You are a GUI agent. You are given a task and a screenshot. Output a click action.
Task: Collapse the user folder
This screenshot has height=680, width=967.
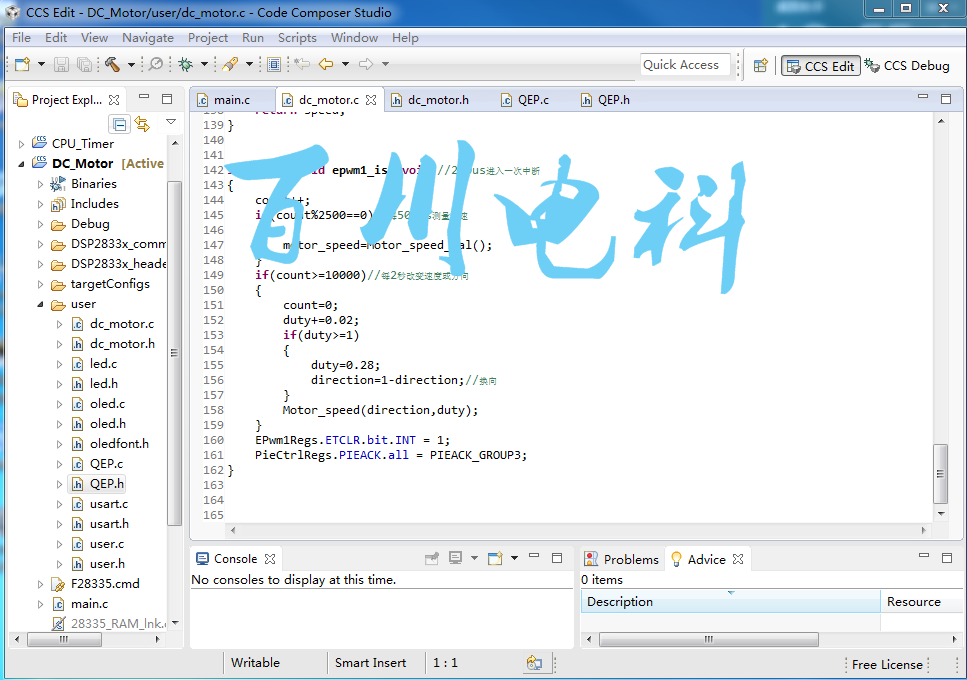point(40,304)
